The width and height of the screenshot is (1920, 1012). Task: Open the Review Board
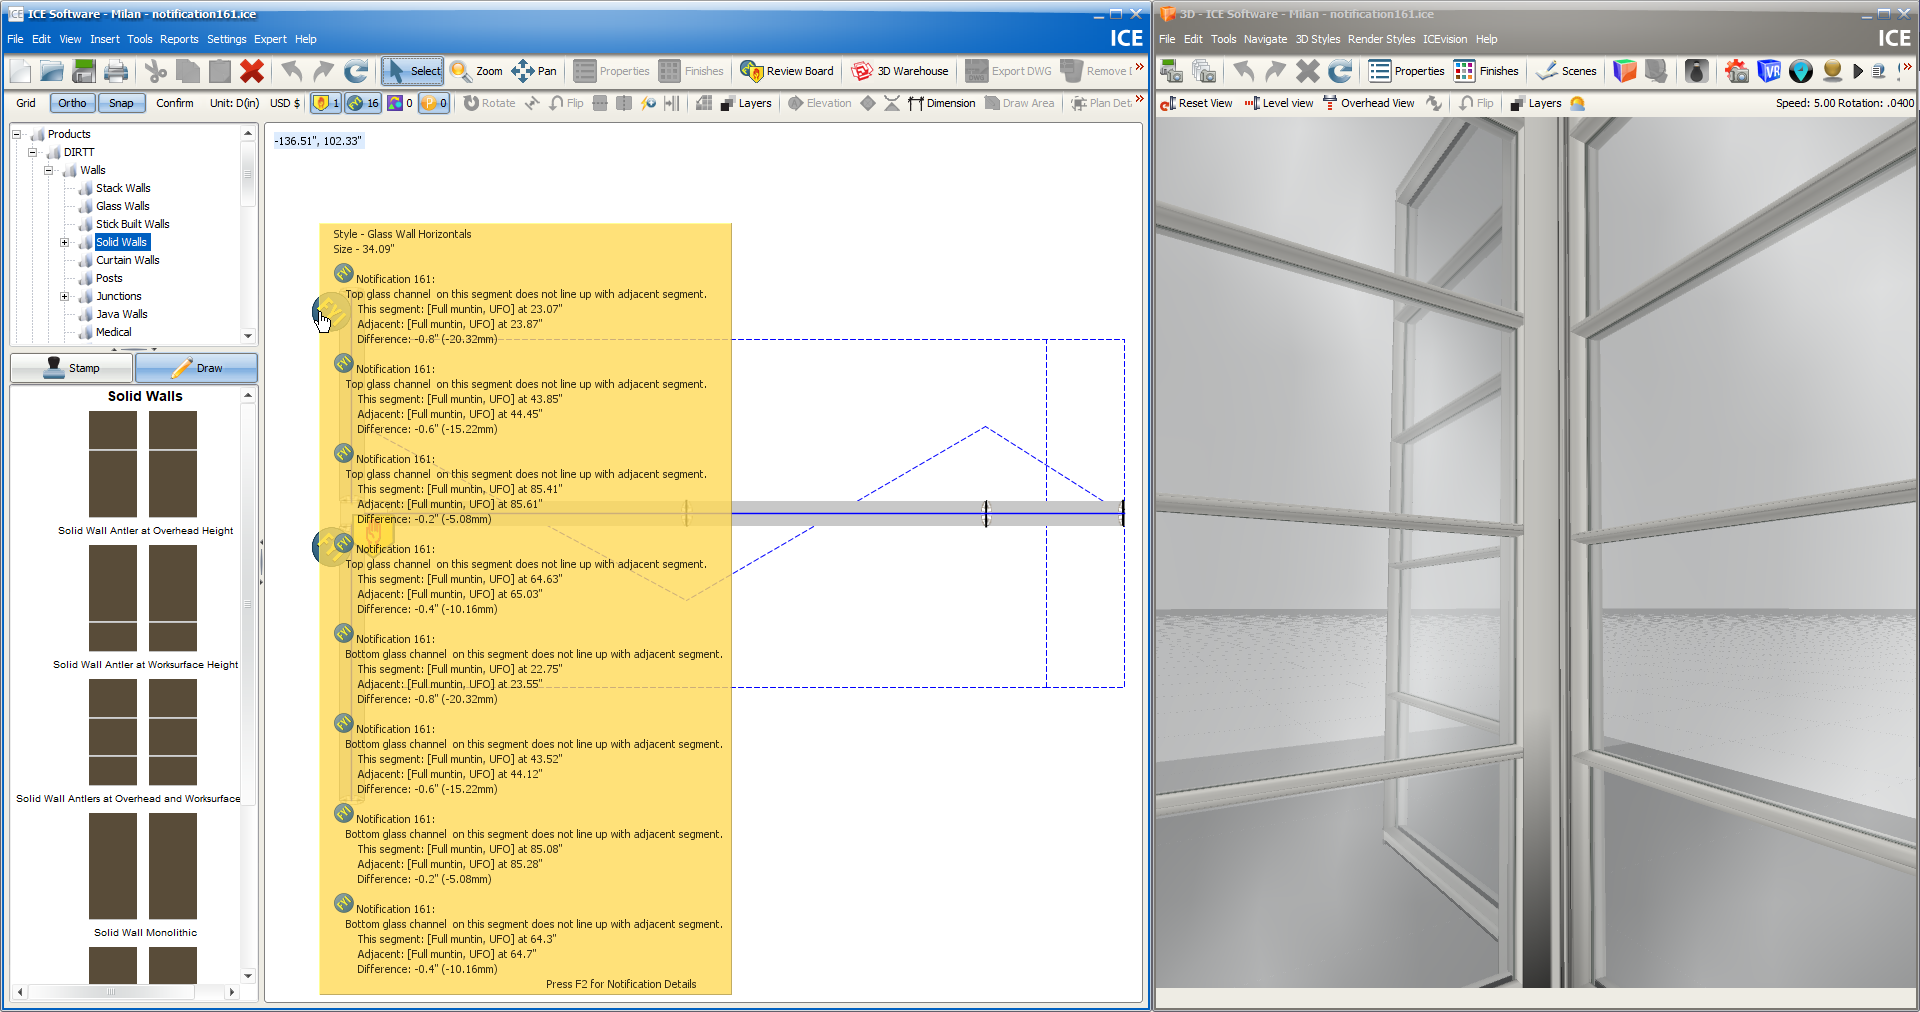(x=787, y=71)
